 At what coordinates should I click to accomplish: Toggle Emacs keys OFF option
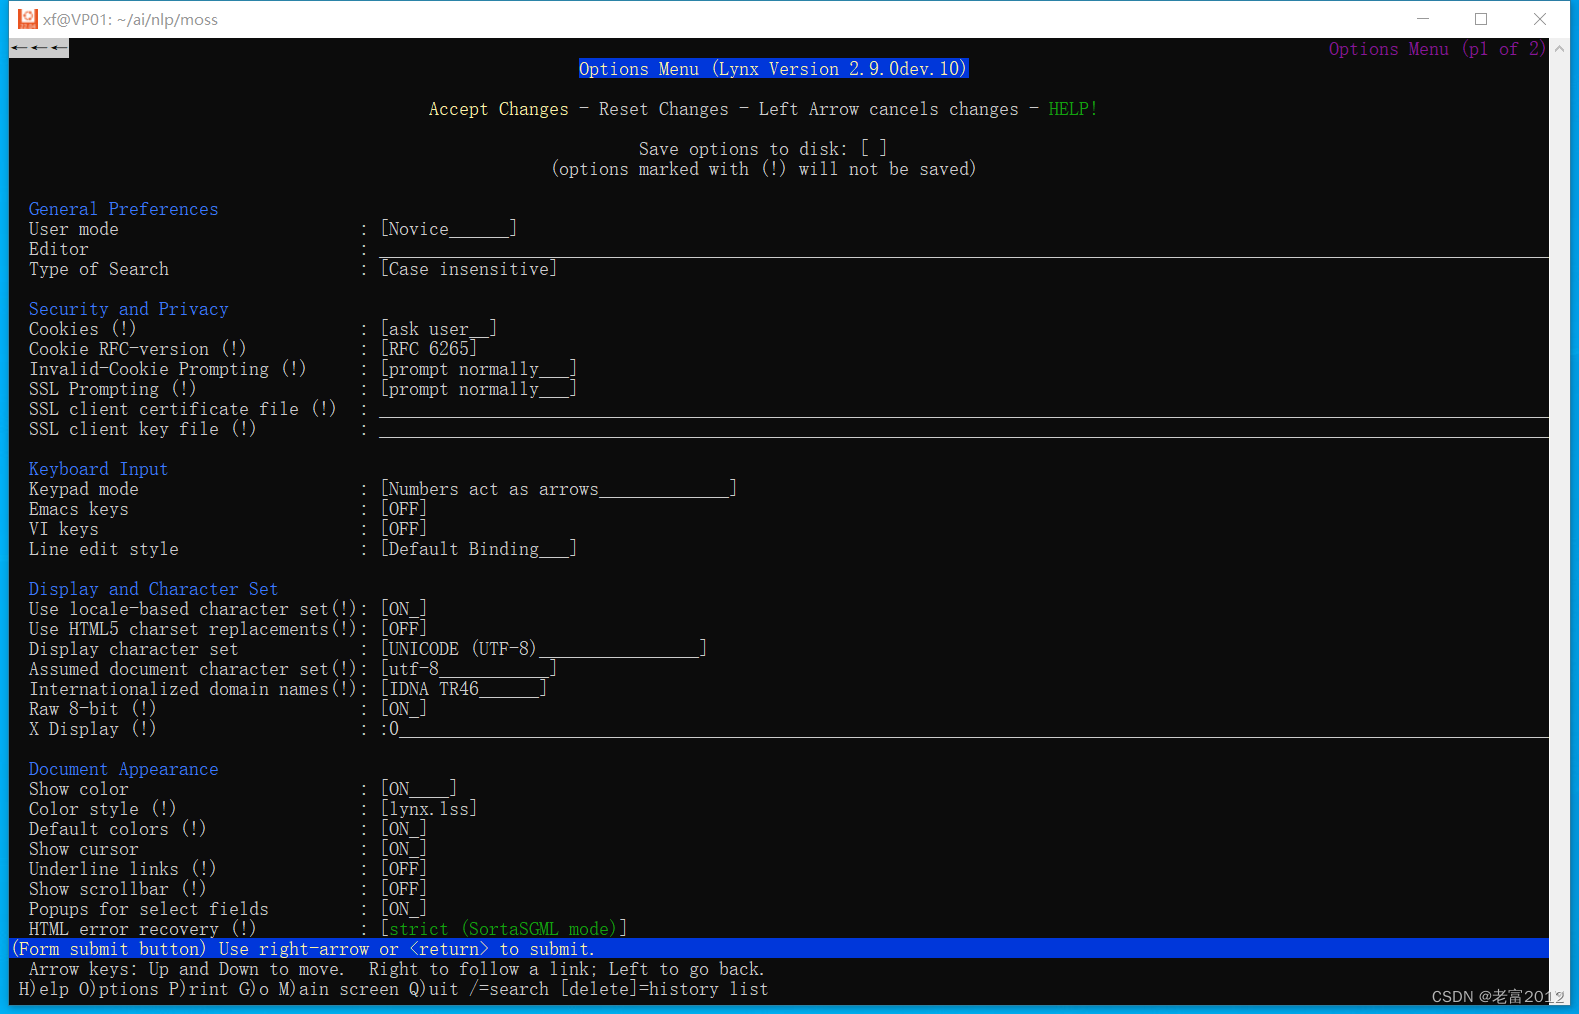[x=403, y=509]
